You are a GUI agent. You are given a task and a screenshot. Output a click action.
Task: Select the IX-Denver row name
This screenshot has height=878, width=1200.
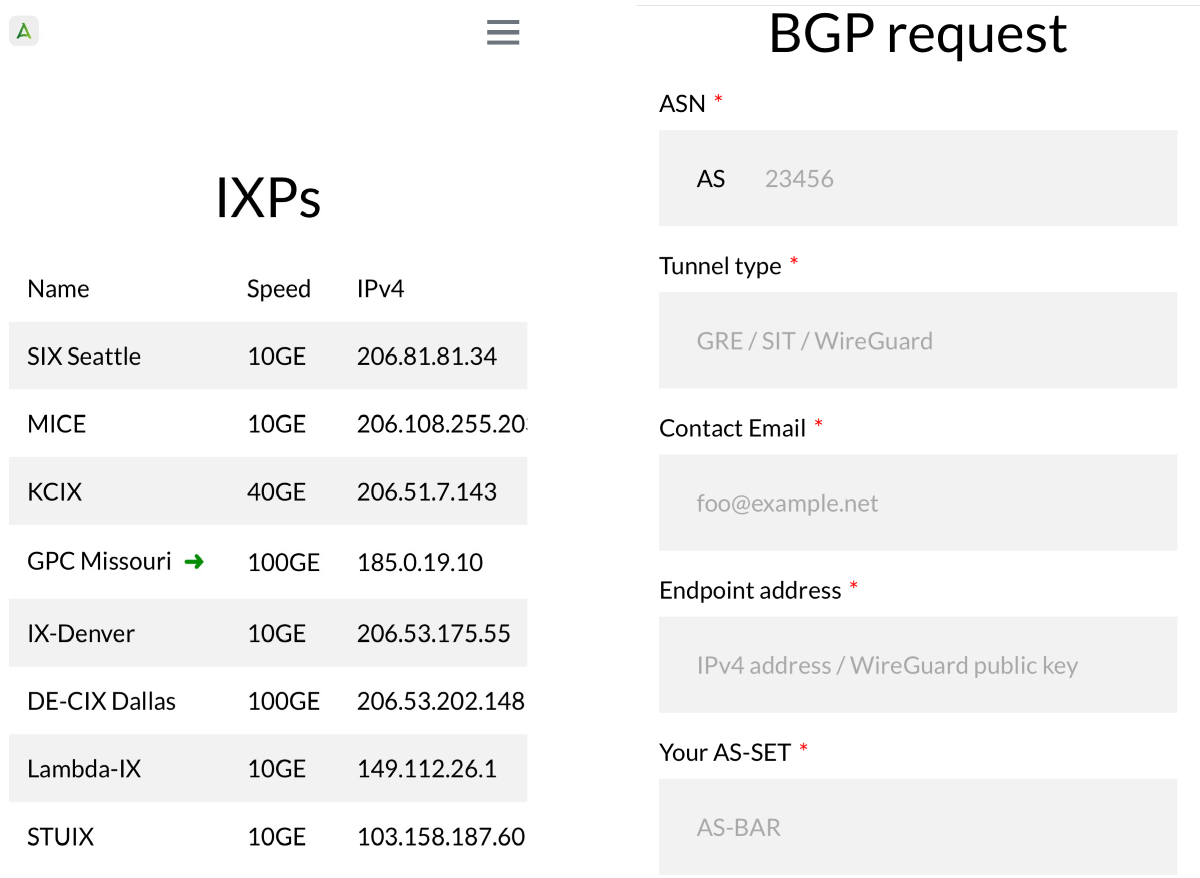(x=81, y=634)
